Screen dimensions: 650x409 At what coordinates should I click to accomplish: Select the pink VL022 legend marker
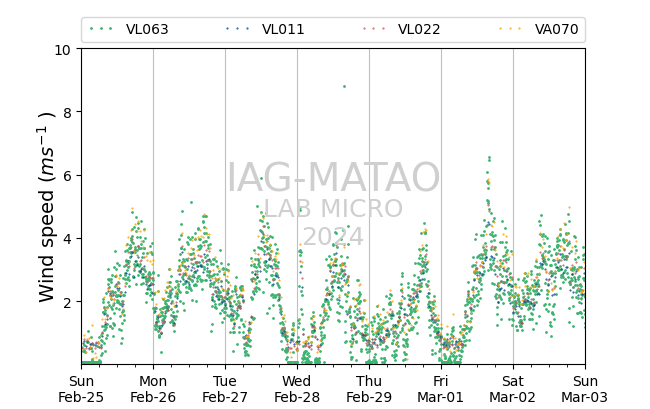374,29
